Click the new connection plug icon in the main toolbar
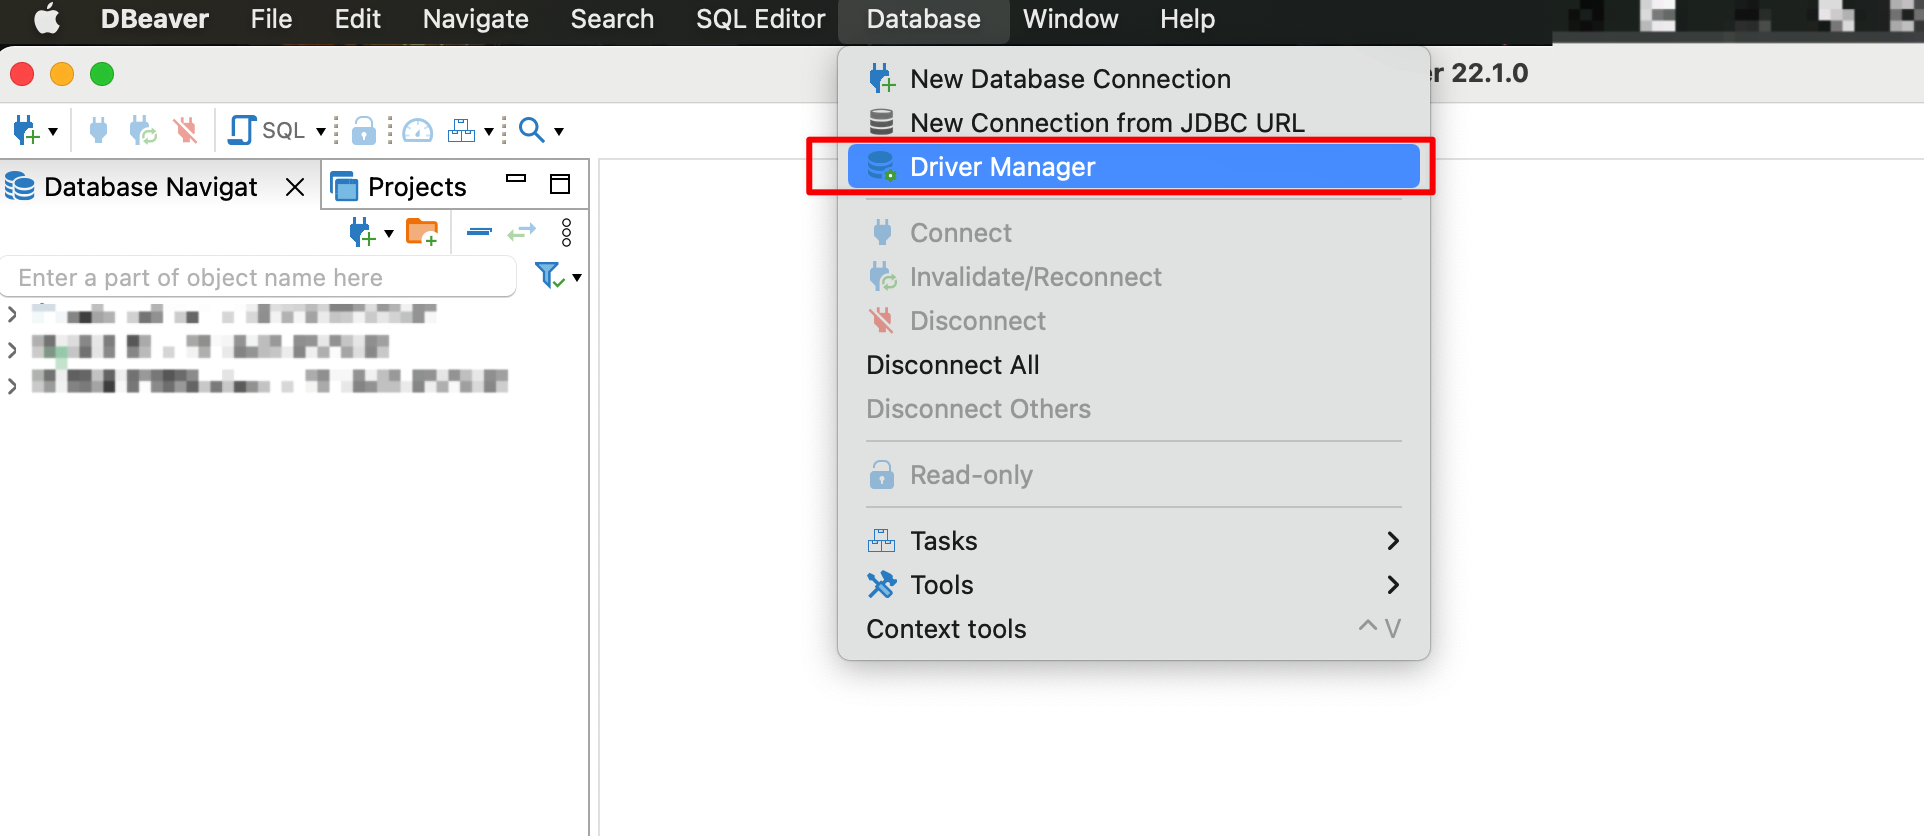 click(26, 130)
